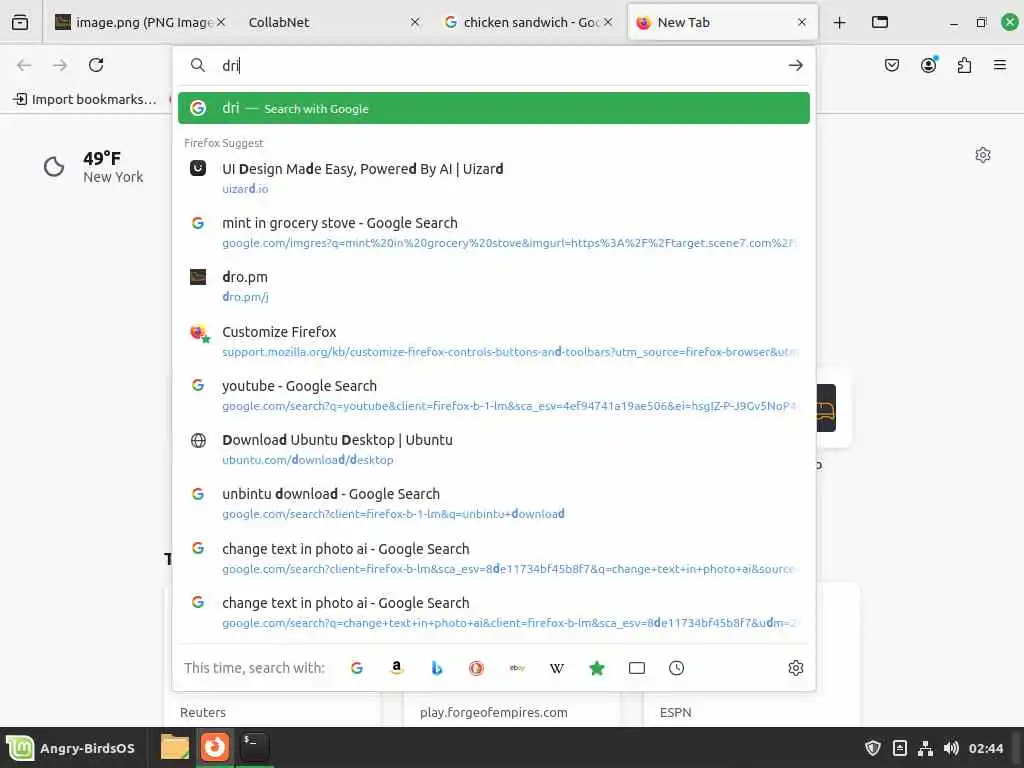
Task: Close the CollabNet tab
Action: 415,22
